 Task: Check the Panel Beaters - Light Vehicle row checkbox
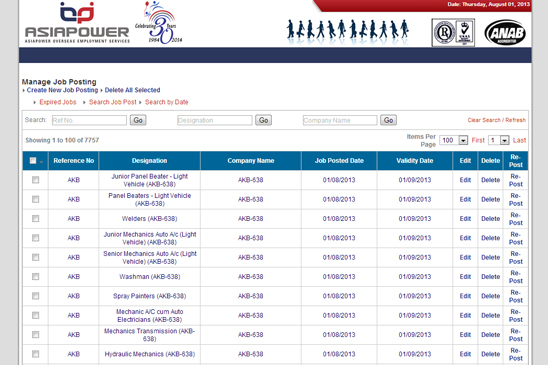35,199
